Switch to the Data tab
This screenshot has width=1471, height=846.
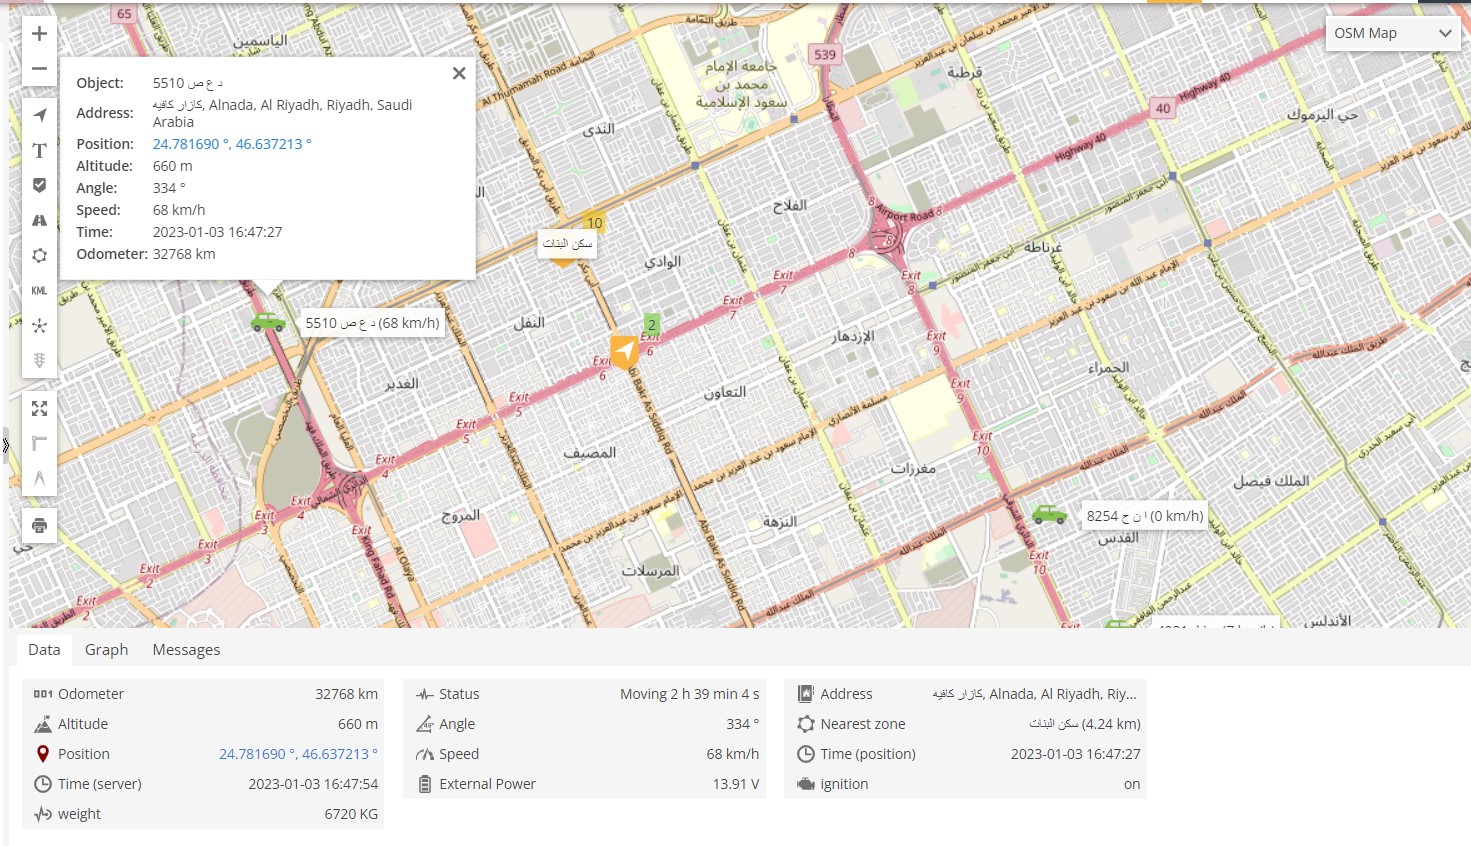point(44,649)
